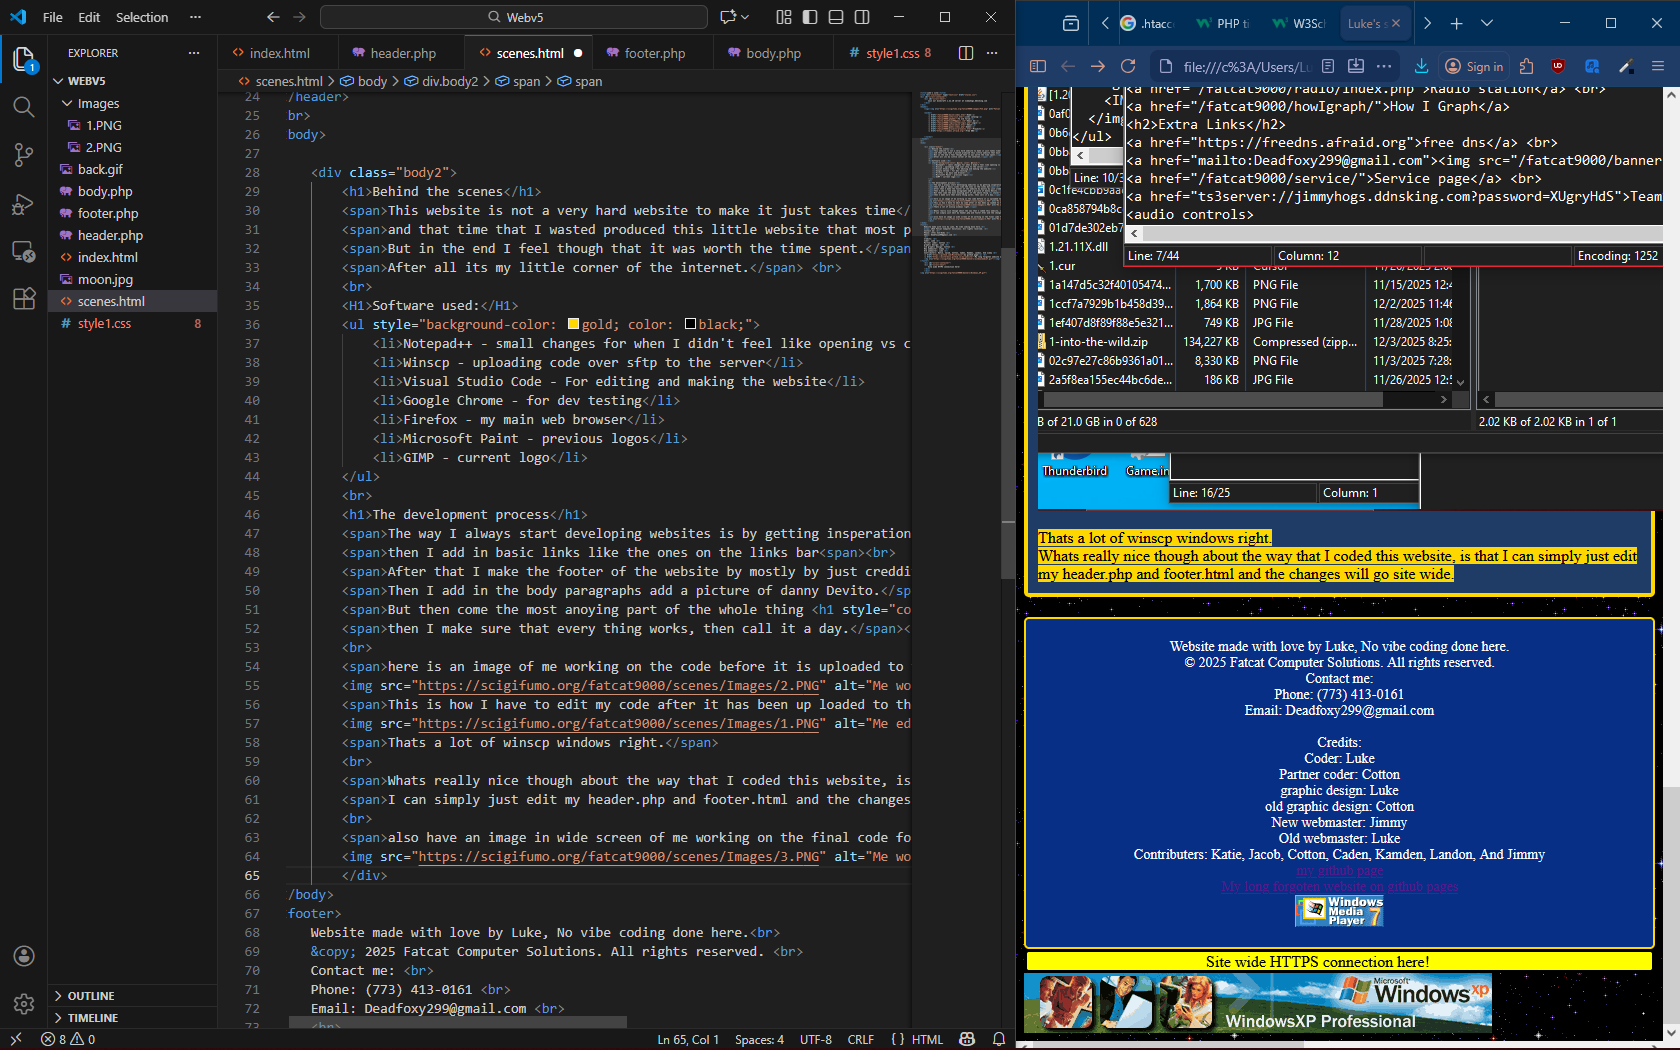Expand the TIMELINE section
1680x1050 pixels.
[92, 1018]
